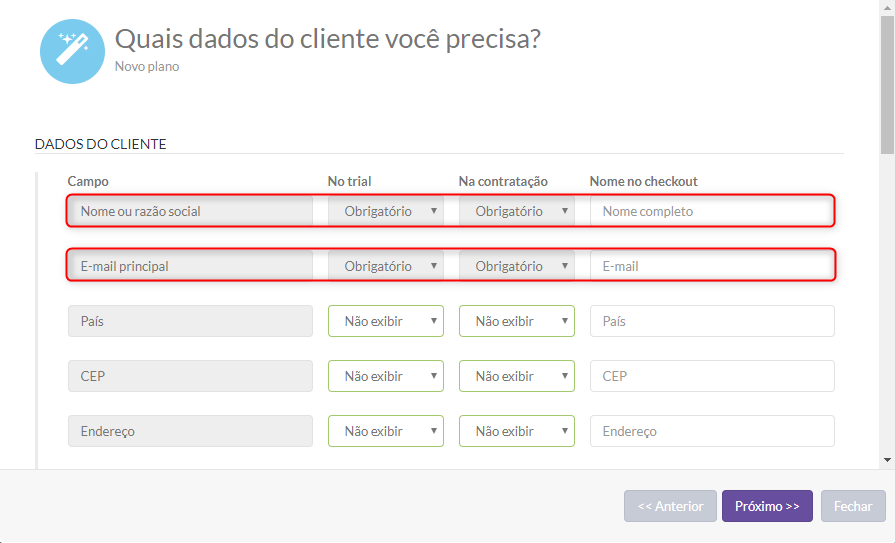Go to the 'Próximo >>' step
This screenshot has height=543, width=895.
pyautogui.click(x=767, y=506)
